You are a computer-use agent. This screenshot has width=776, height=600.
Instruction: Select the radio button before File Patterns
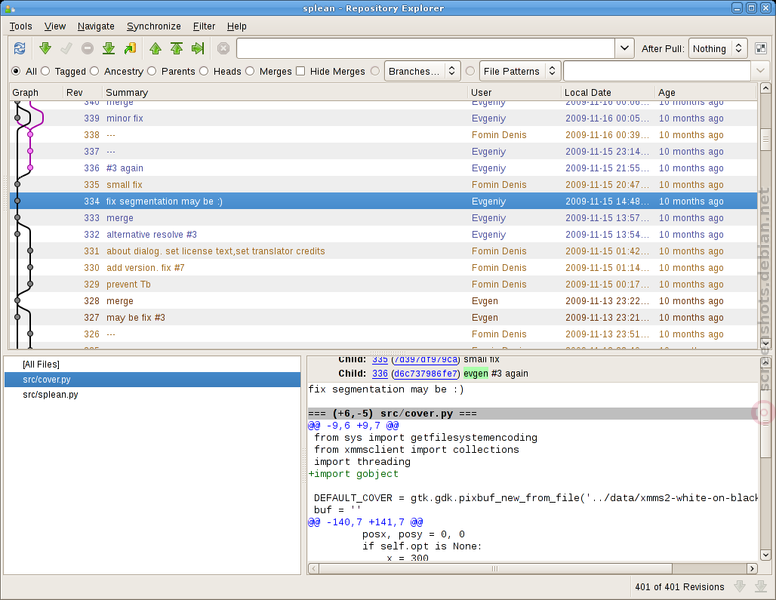470,71
